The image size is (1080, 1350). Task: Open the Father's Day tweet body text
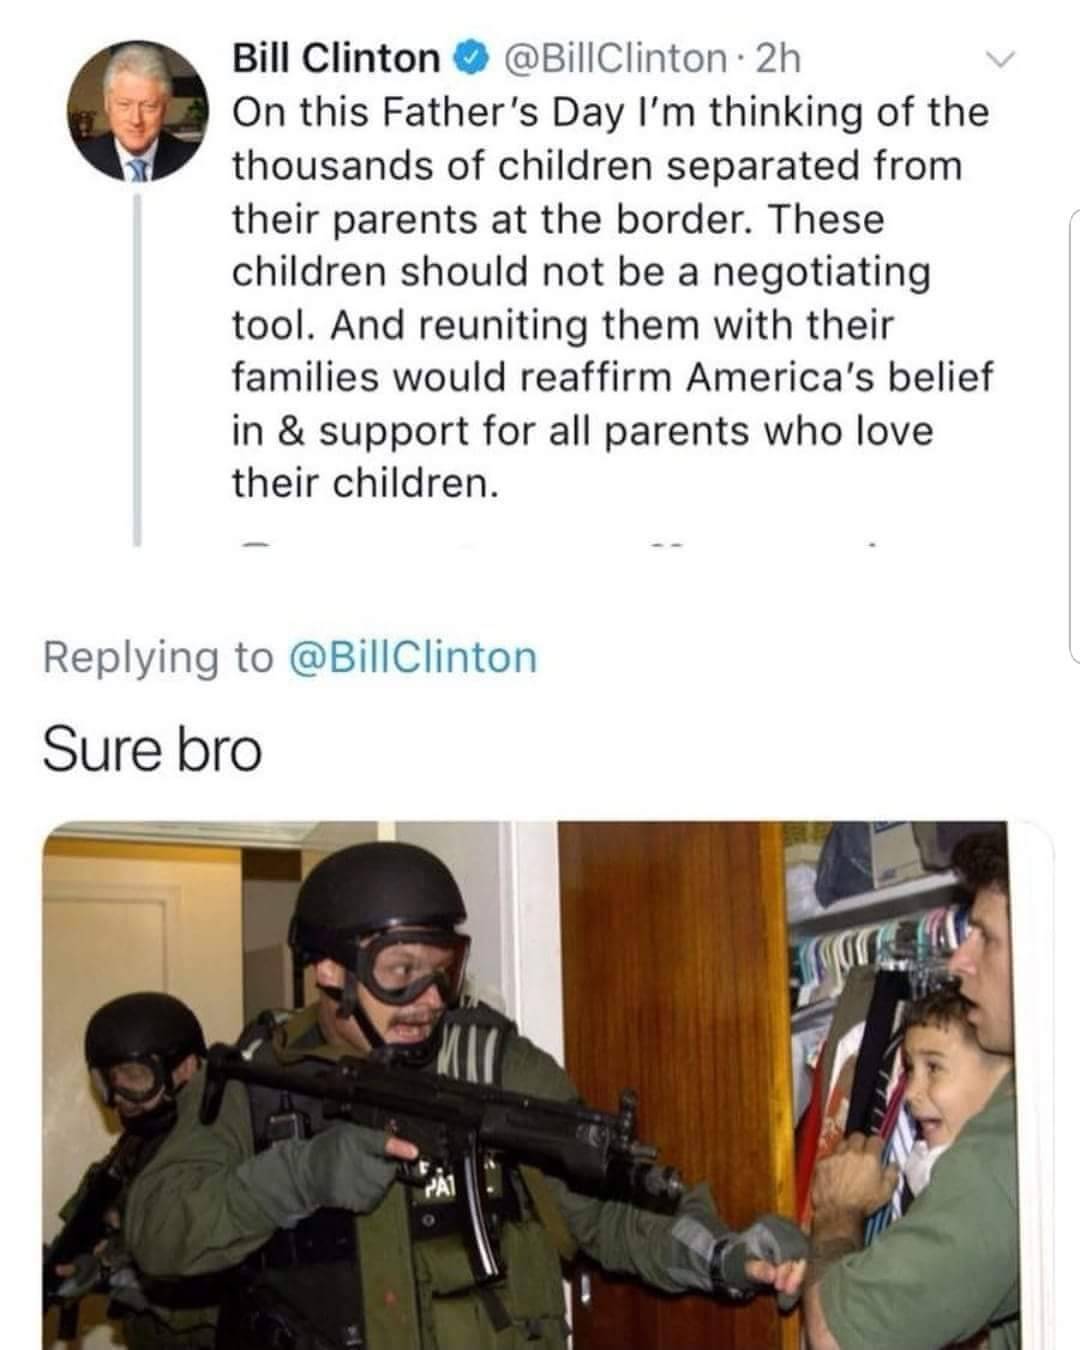[612, 297]
